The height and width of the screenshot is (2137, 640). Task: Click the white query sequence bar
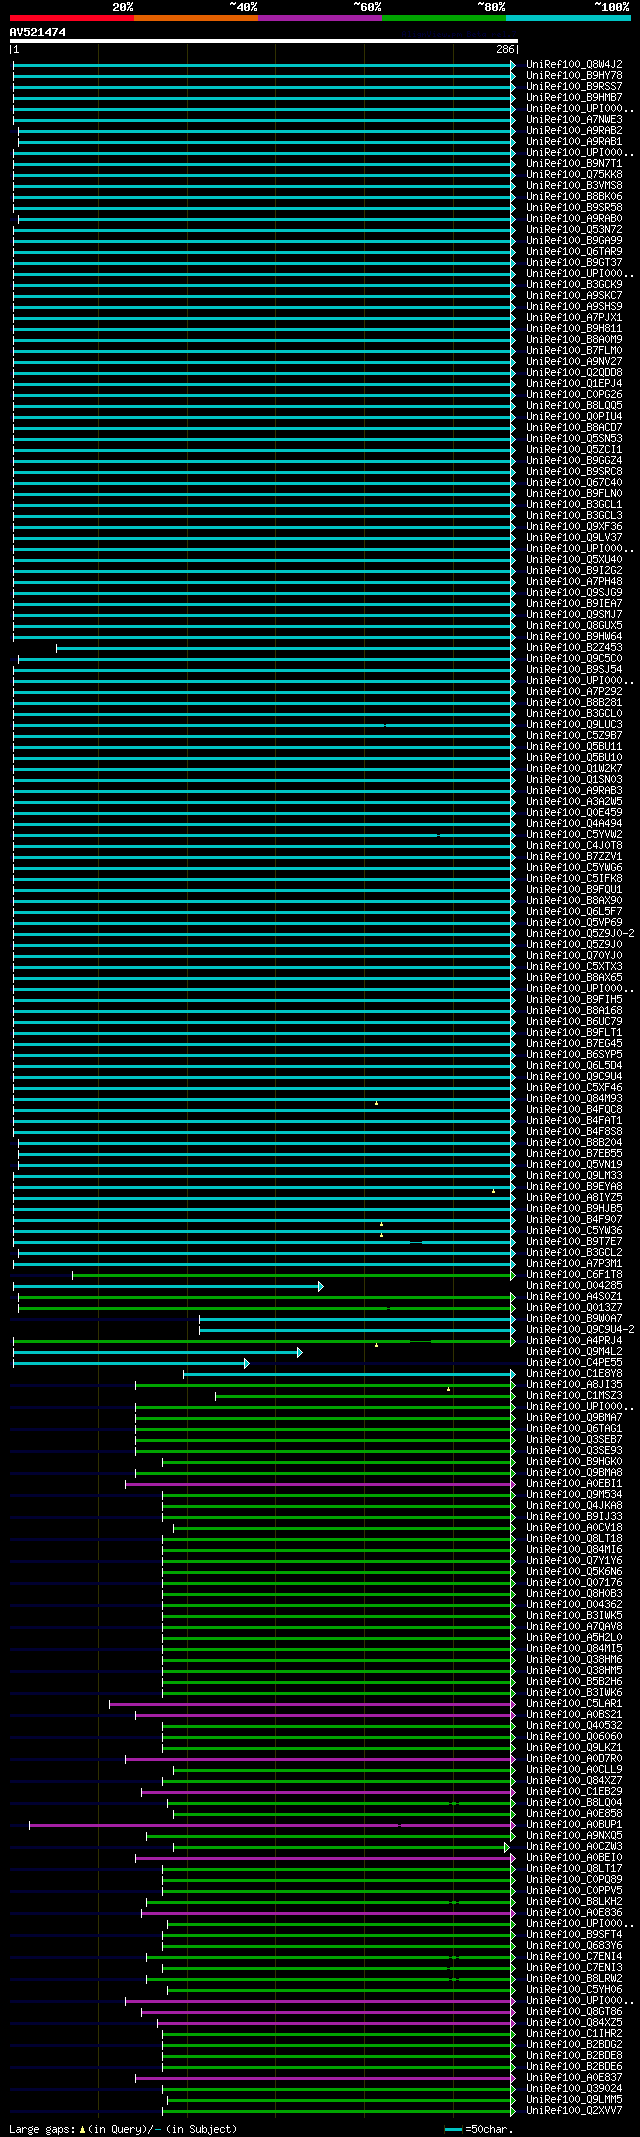(x=264, y=41)
